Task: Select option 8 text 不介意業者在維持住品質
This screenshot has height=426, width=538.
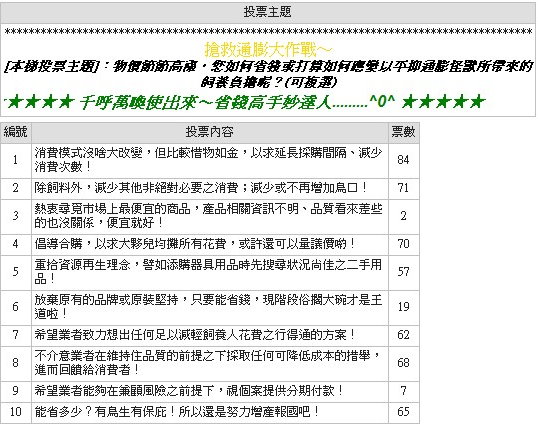Action: point(208,363)
